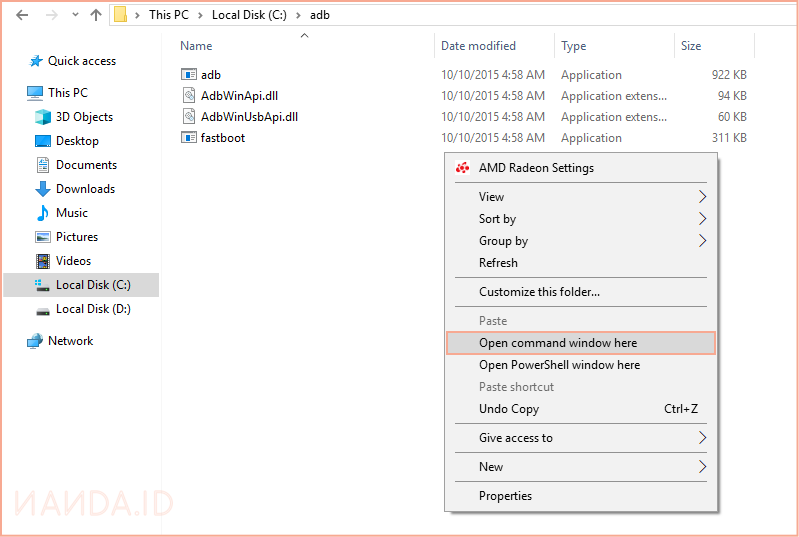Click Properties in context menu
This screenshot has width=799, height=537.
pyautogui.click(x=505, y=496)
